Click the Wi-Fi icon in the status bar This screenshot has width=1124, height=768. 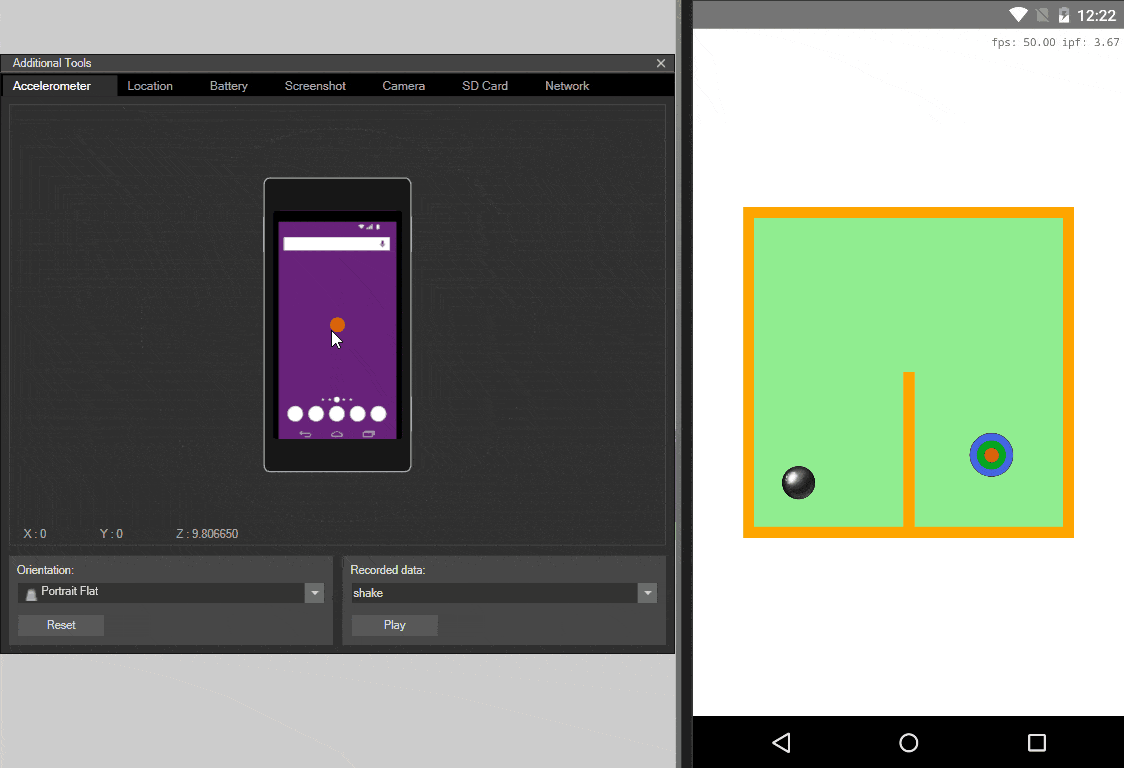pos(1018,15)
